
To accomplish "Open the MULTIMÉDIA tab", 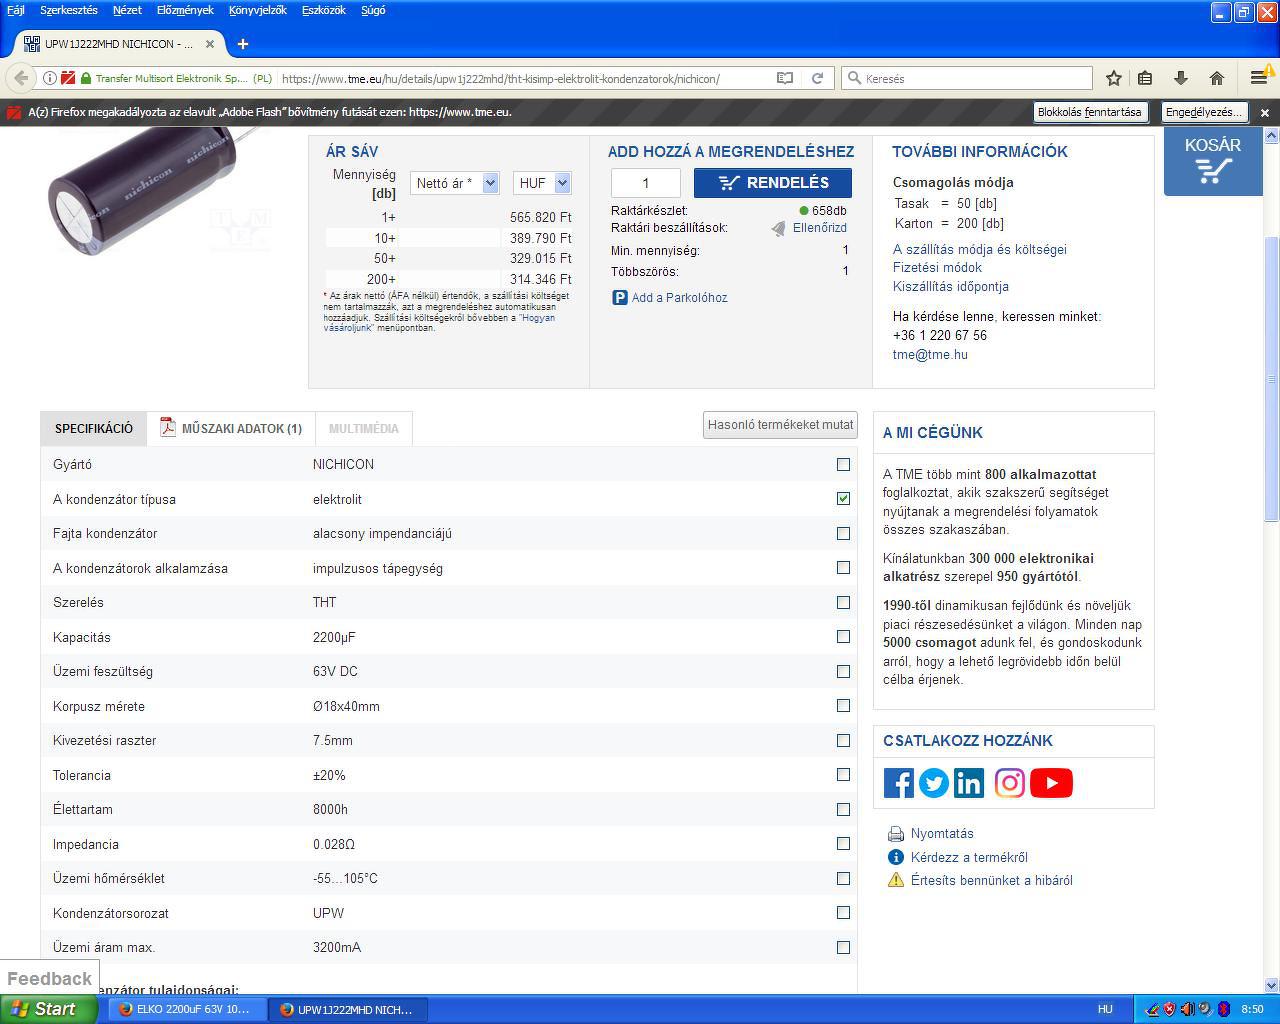I will coord(364,429).
